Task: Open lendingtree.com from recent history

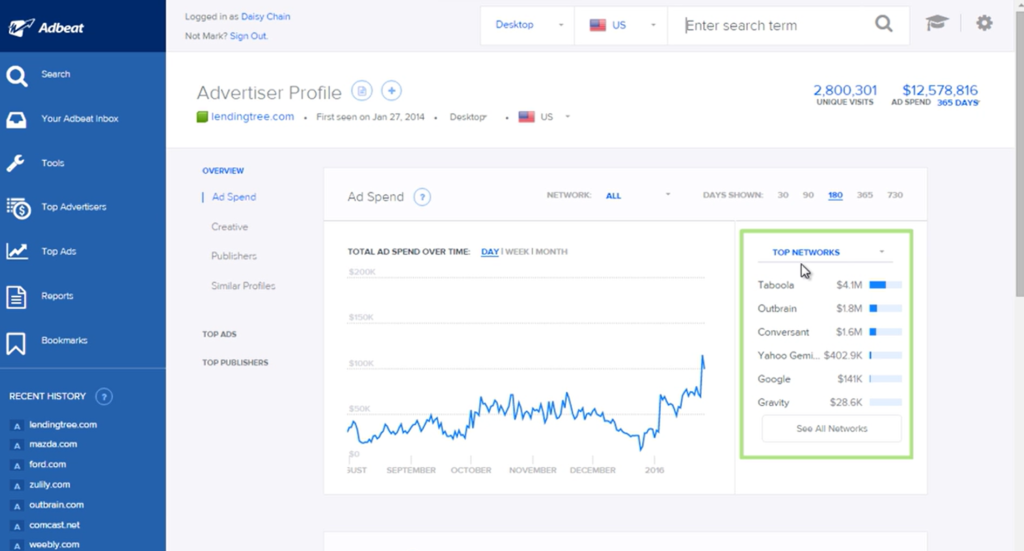Action: [63, 424]
